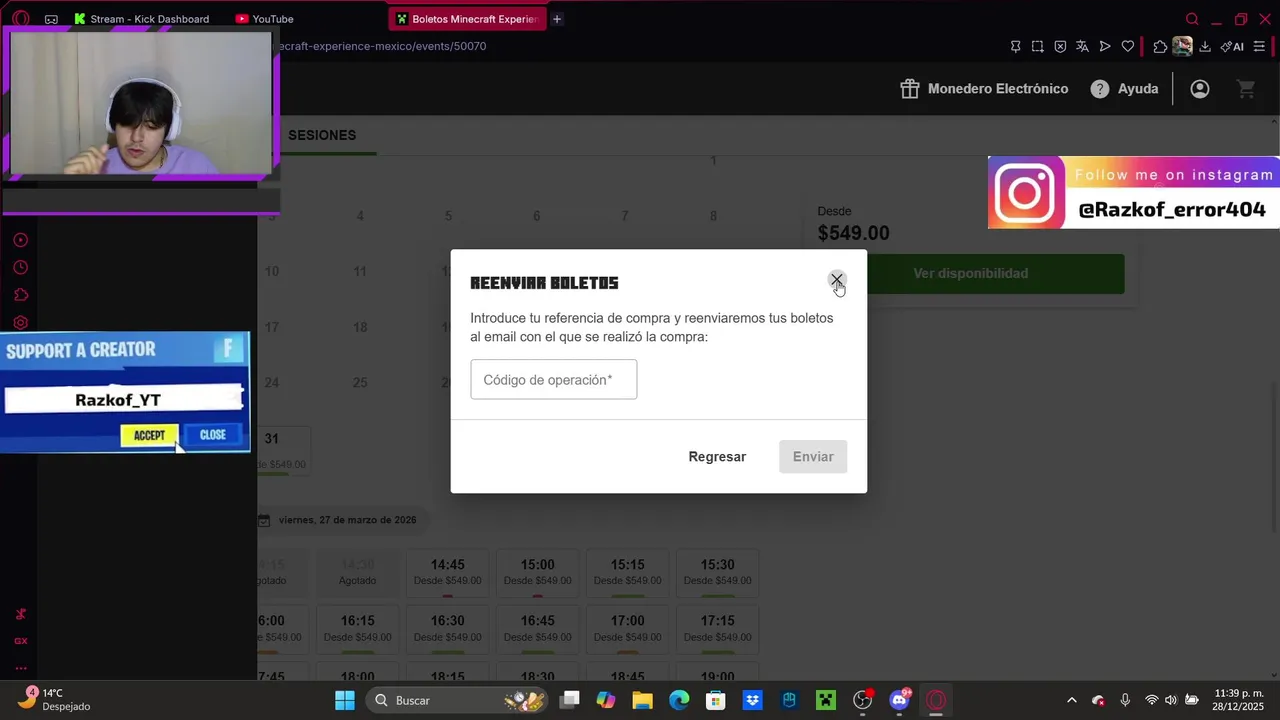Open the Ayuda help link
Screen dimensions: 1280x720
[1124, 89]
